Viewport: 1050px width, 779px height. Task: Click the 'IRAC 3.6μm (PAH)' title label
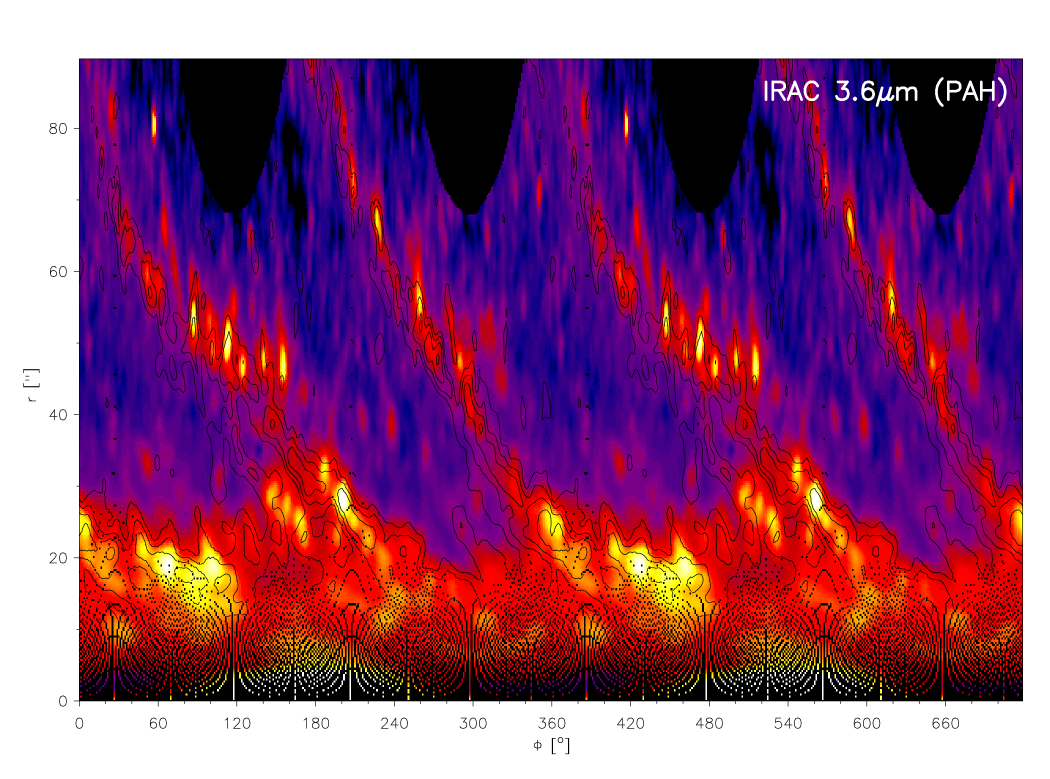click(885, 92)
